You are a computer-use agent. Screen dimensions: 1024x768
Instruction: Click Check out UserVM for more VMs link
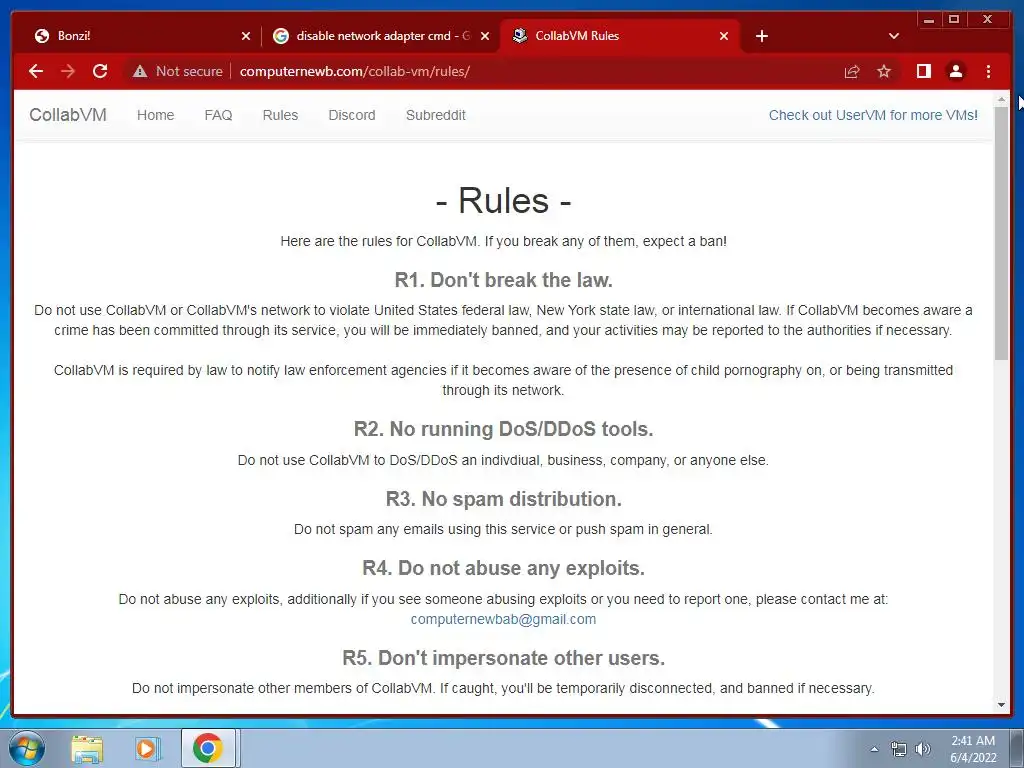[x=873, y=115]
